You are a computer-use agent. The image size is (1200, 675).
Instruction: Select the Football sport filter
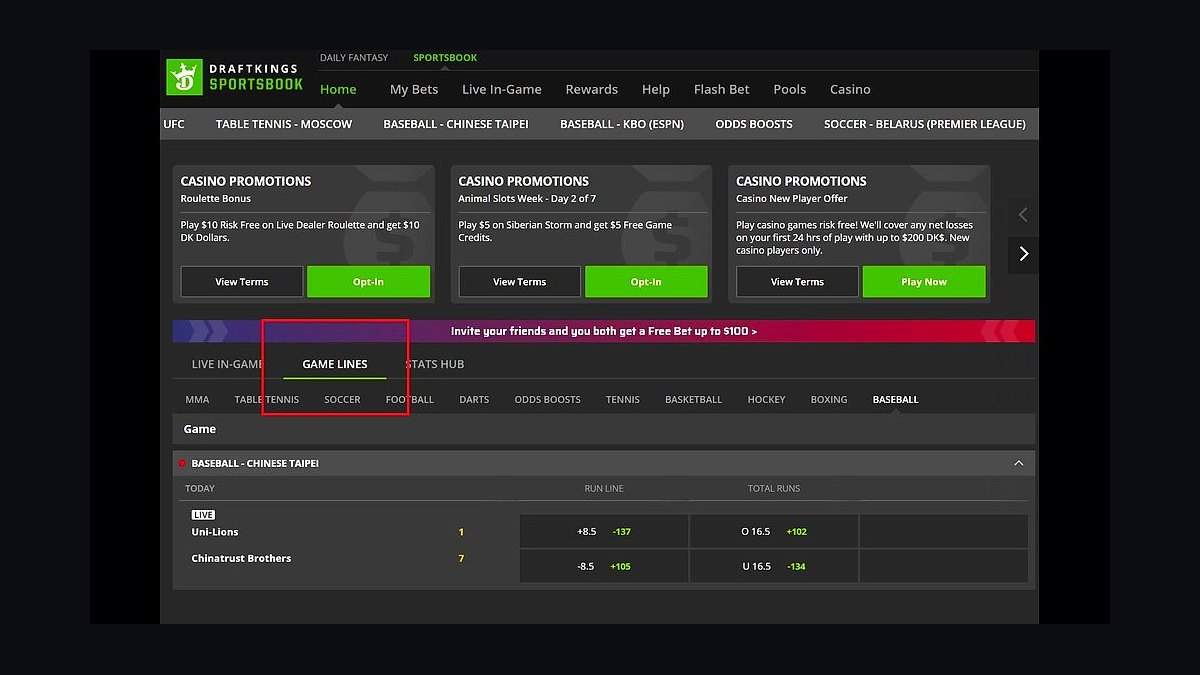click(x=410, y=399)
